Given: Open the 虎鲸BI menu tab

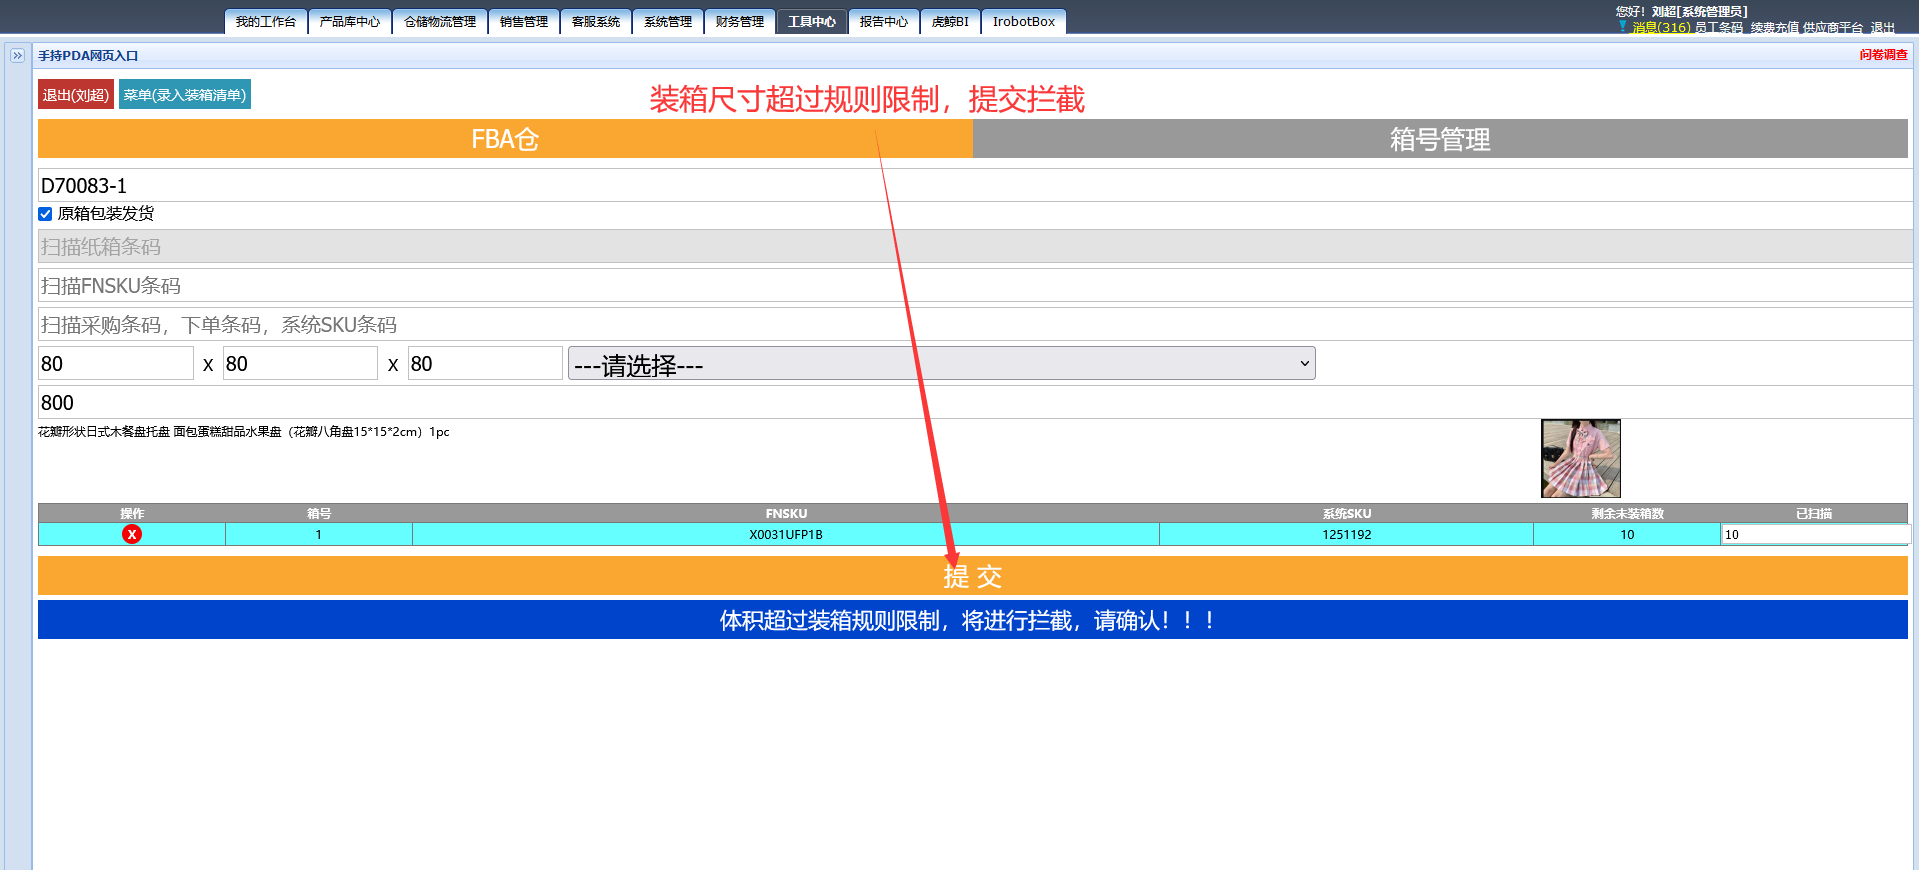Looking at the screenshot, I should click(x=950, y=22).
